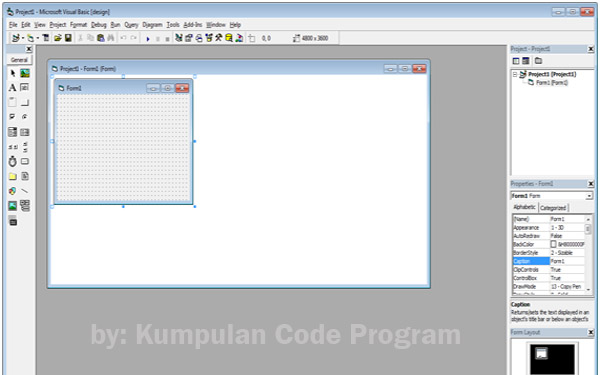
Task: Select the FileListBox control tool
Action: point(25,176)
